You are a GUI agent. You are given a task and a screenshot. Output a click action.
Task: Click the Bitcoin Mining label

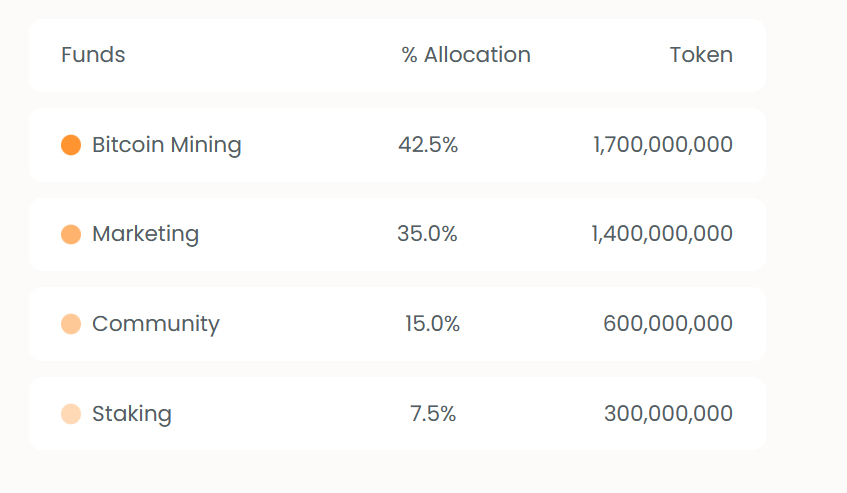(x=166, y=145)
